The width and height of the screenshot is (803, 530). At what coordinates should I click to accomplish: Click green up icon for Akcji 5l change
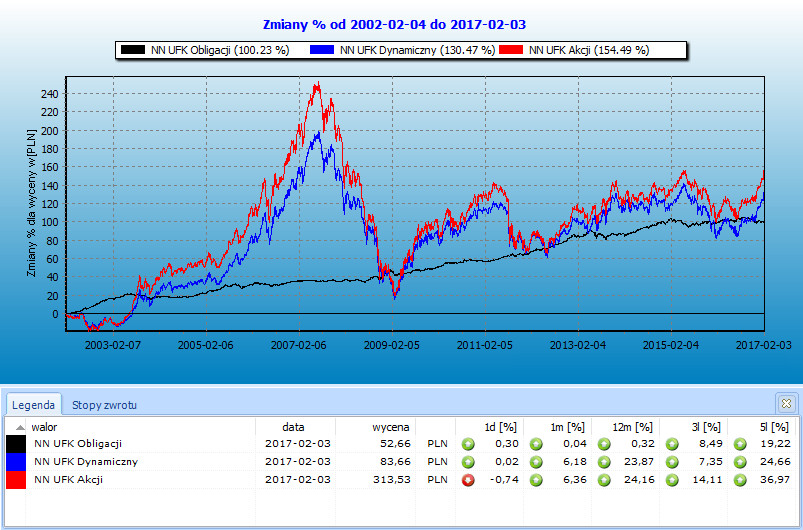pos(741,480)
